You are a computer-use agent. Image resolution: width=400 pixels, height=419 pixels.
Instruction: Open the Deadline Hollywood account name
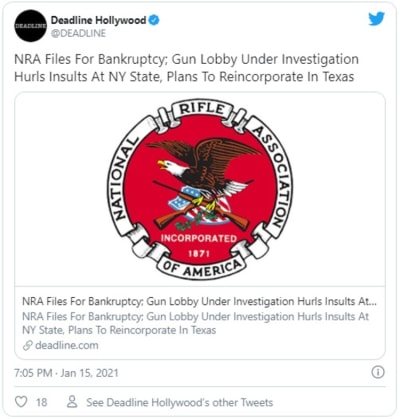[98, 20]
